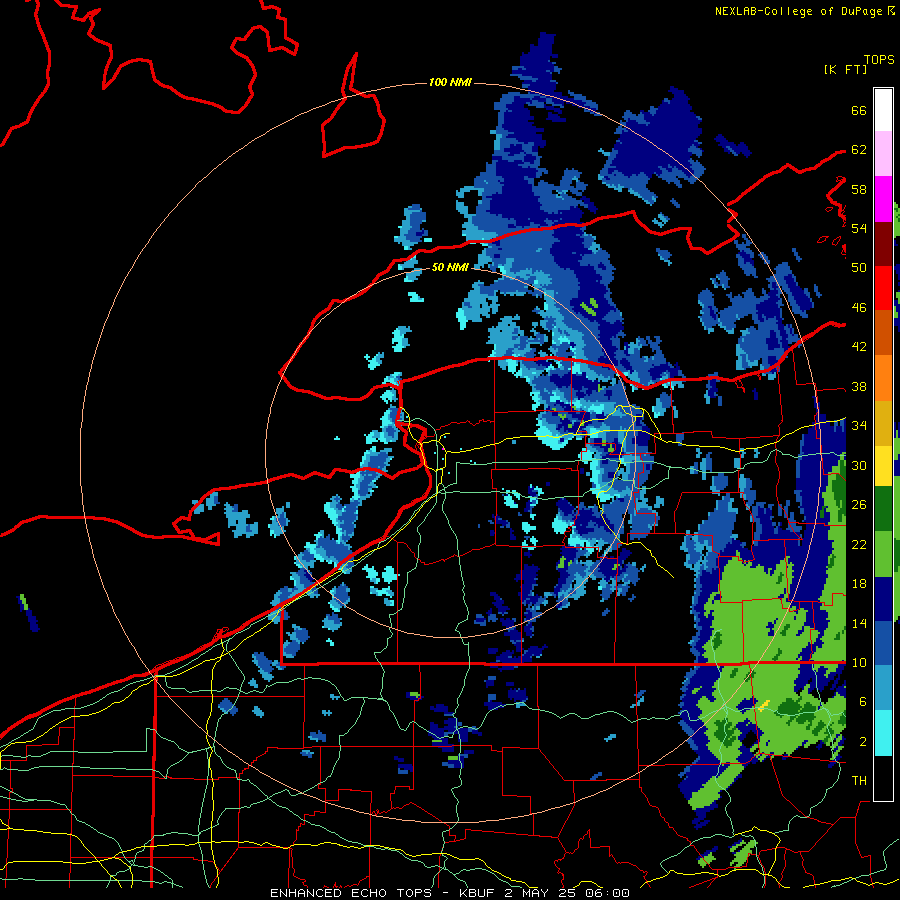Image resolution: width=900 pixels, height=900 pixels.
Task: Click the 18 legend tick label
Action: pyautogui.click(x=859, y=584)
